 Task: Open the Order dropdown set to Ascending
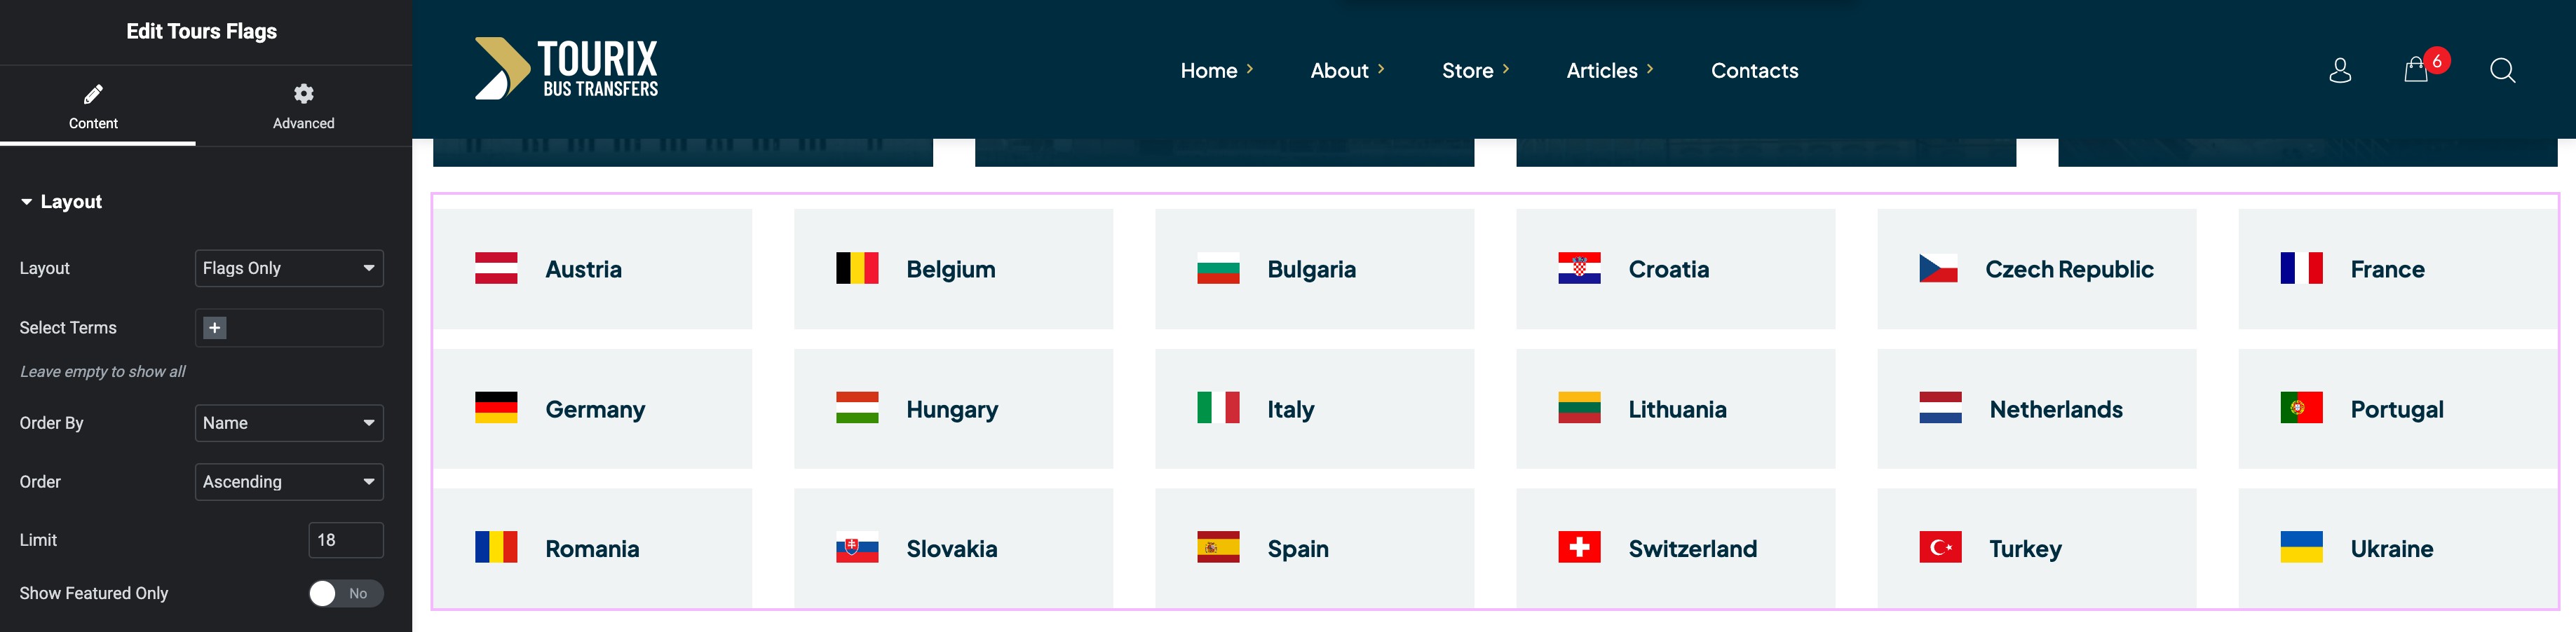click(x=289, y=482)
